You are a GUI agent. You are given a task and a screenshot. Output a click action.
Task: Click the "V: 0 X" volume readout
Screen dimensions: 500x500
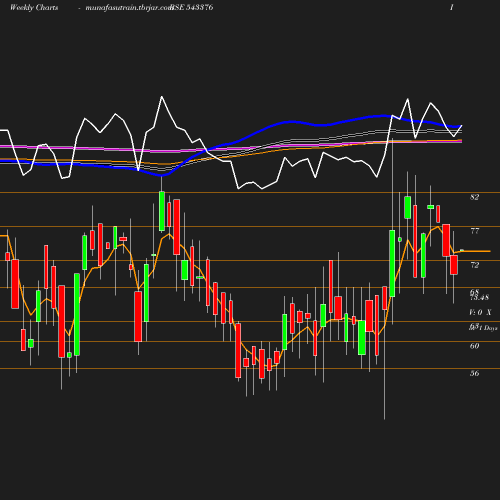point(480,312)
